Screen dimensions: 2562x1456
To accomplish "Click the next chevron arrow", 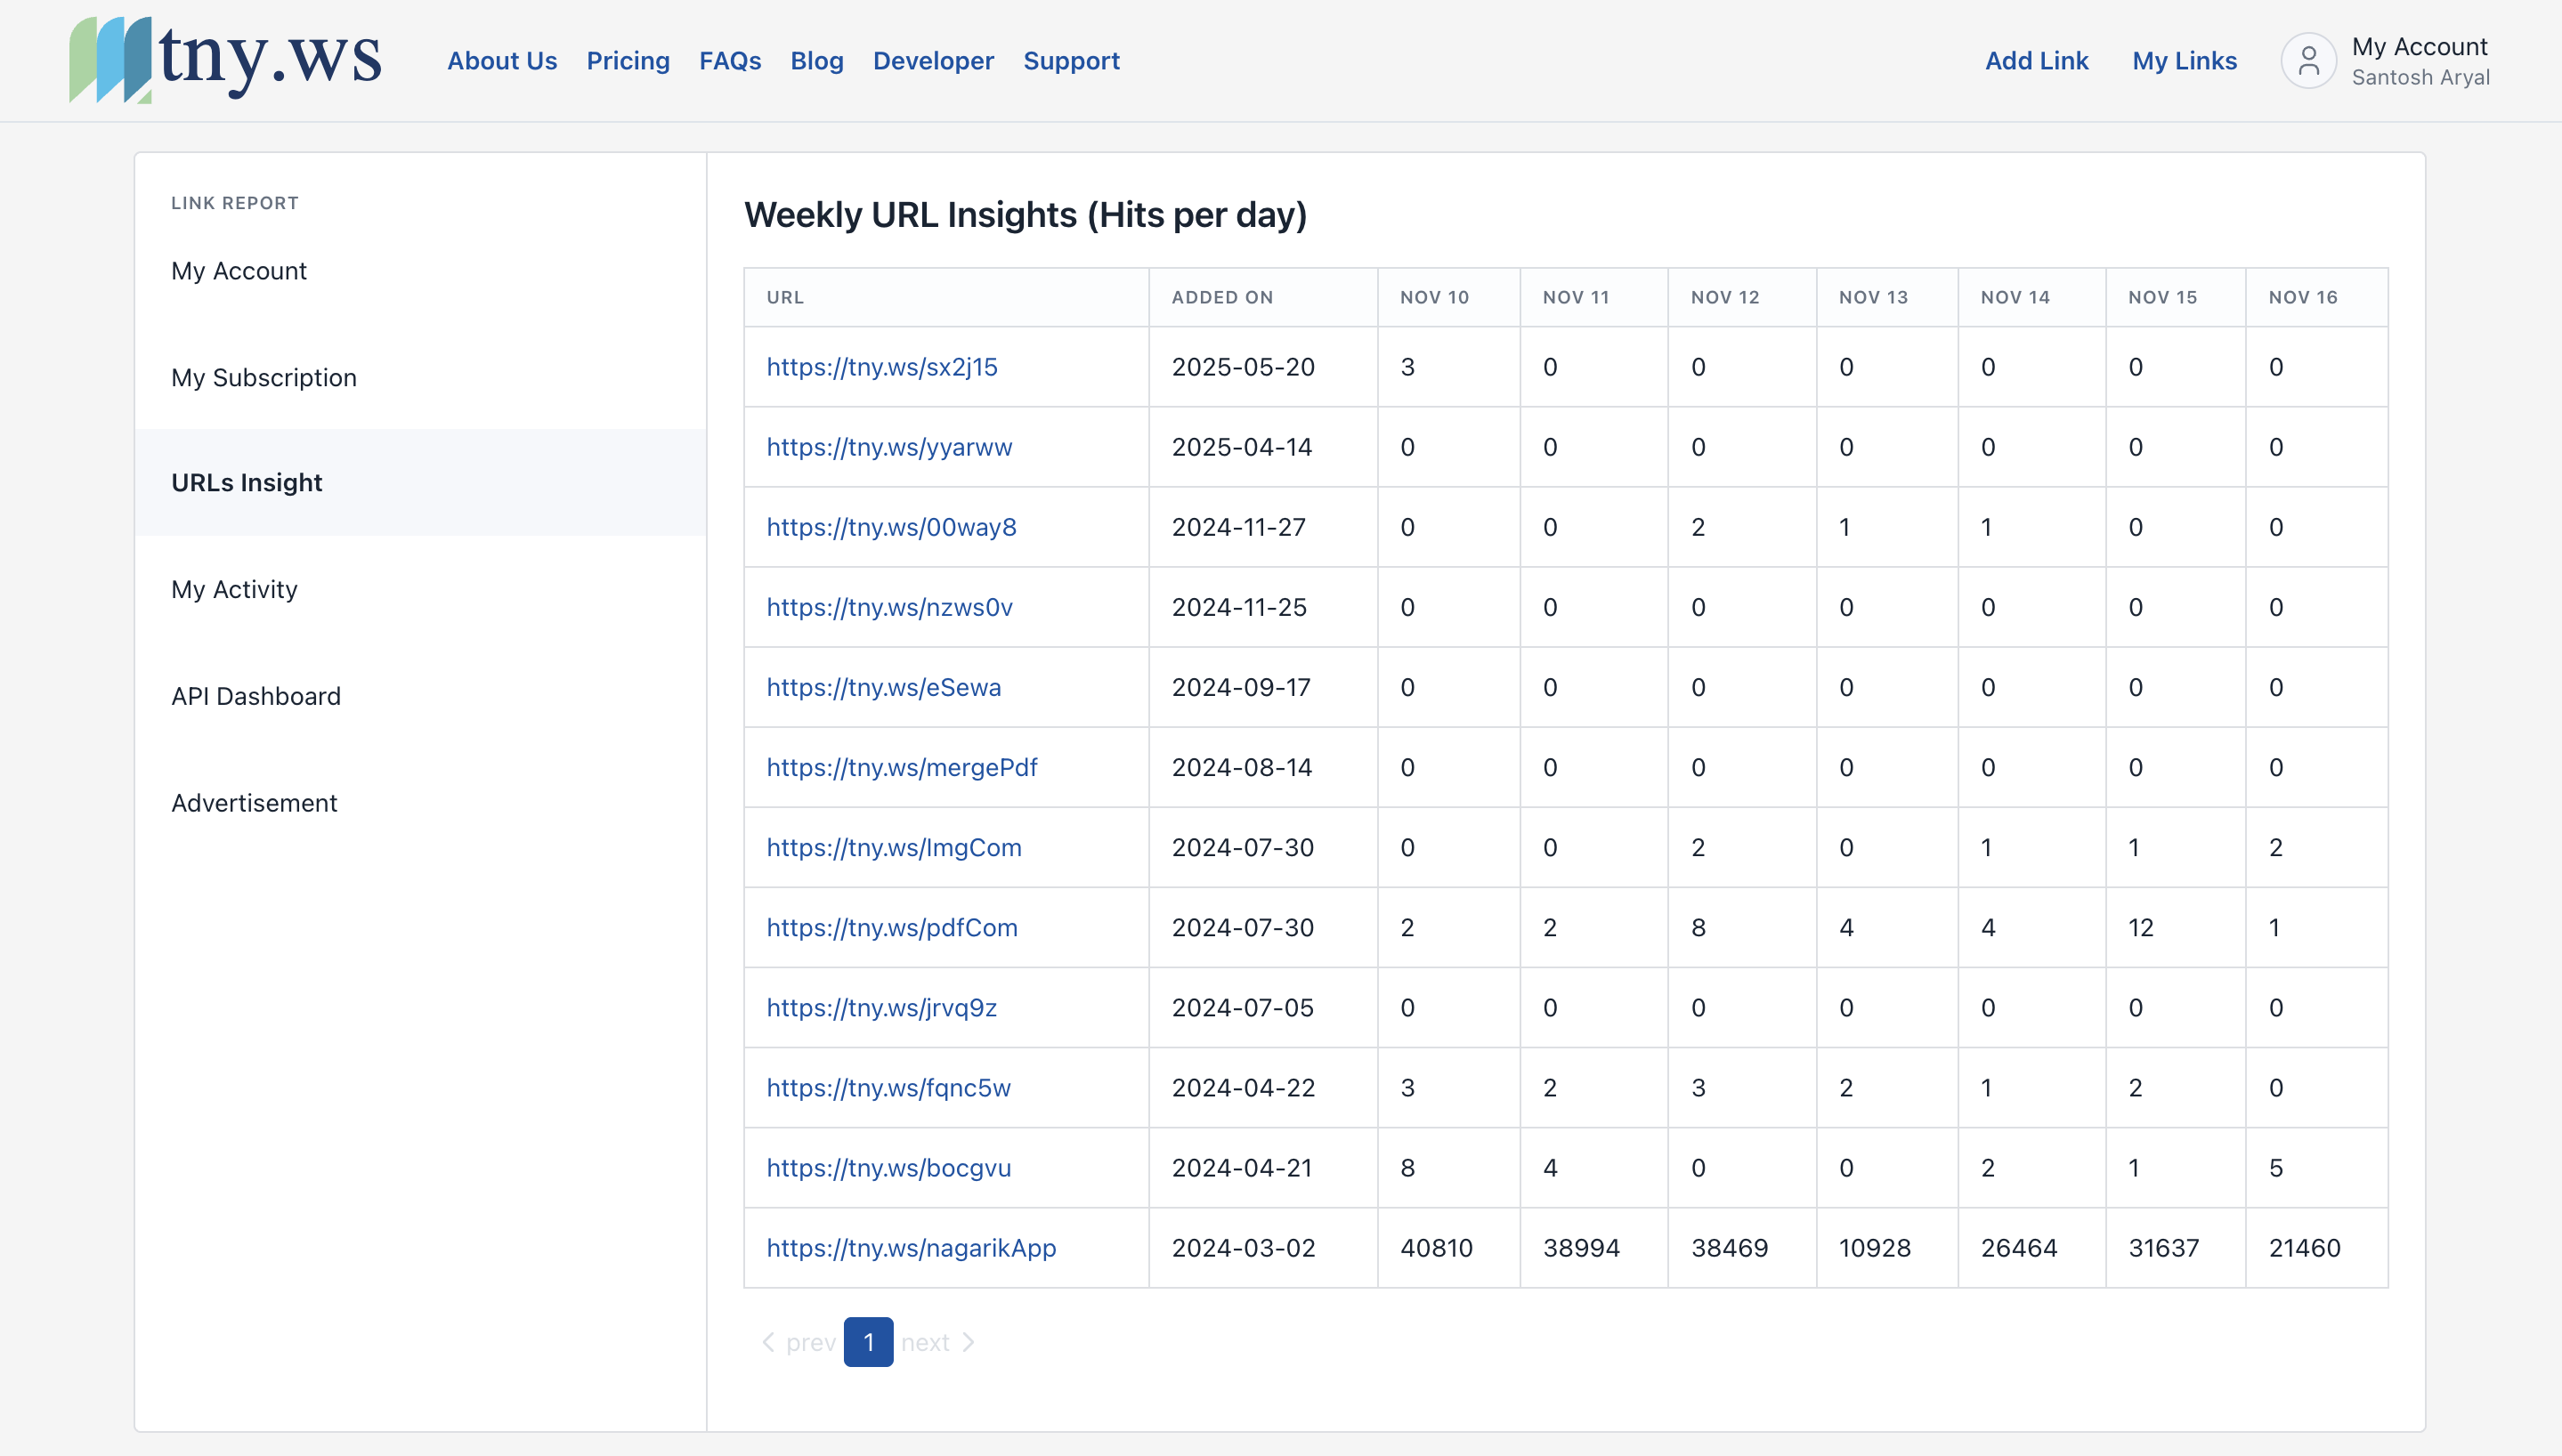I will pyautogui.click(x=968, y=1342).
